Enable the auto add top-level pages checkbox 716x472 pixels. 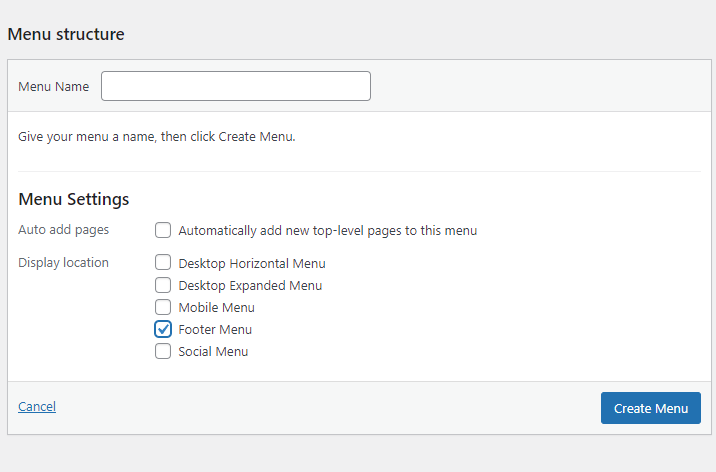click(x=163, y=230)
